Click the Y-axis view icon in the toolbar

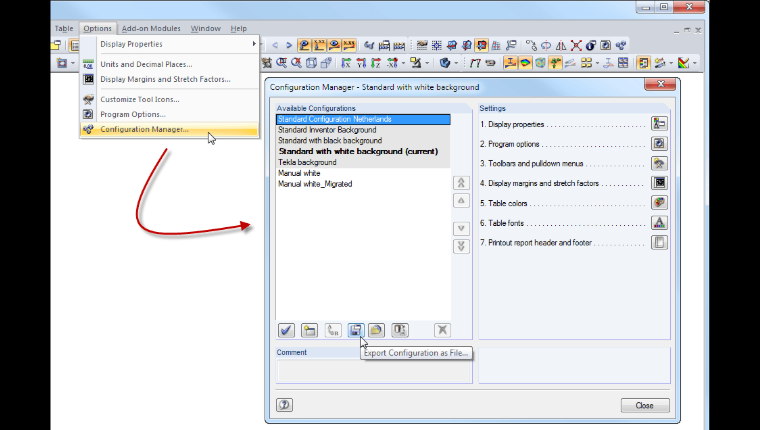[361, 63]
